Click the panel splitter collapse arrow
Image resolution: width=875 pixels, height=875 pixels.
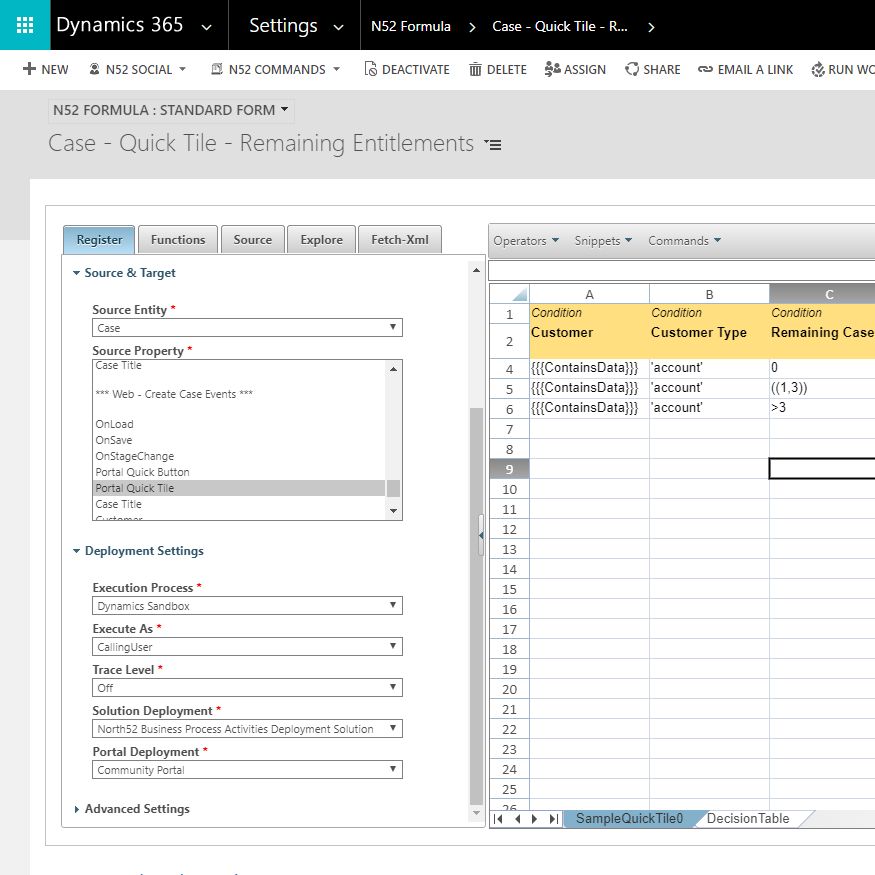(481, 535)
